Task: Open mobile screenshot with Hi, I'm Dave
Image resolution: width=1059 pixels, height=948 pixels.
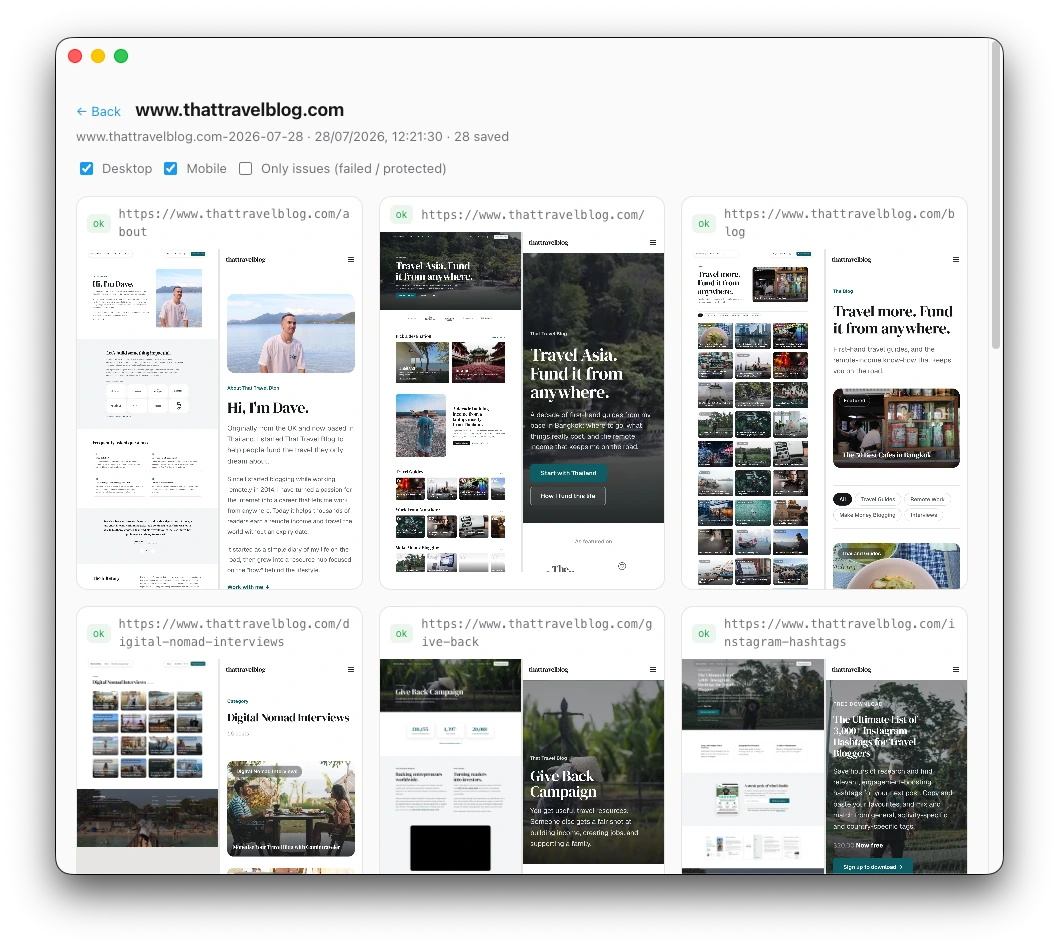Action: [x=290, y=419]
